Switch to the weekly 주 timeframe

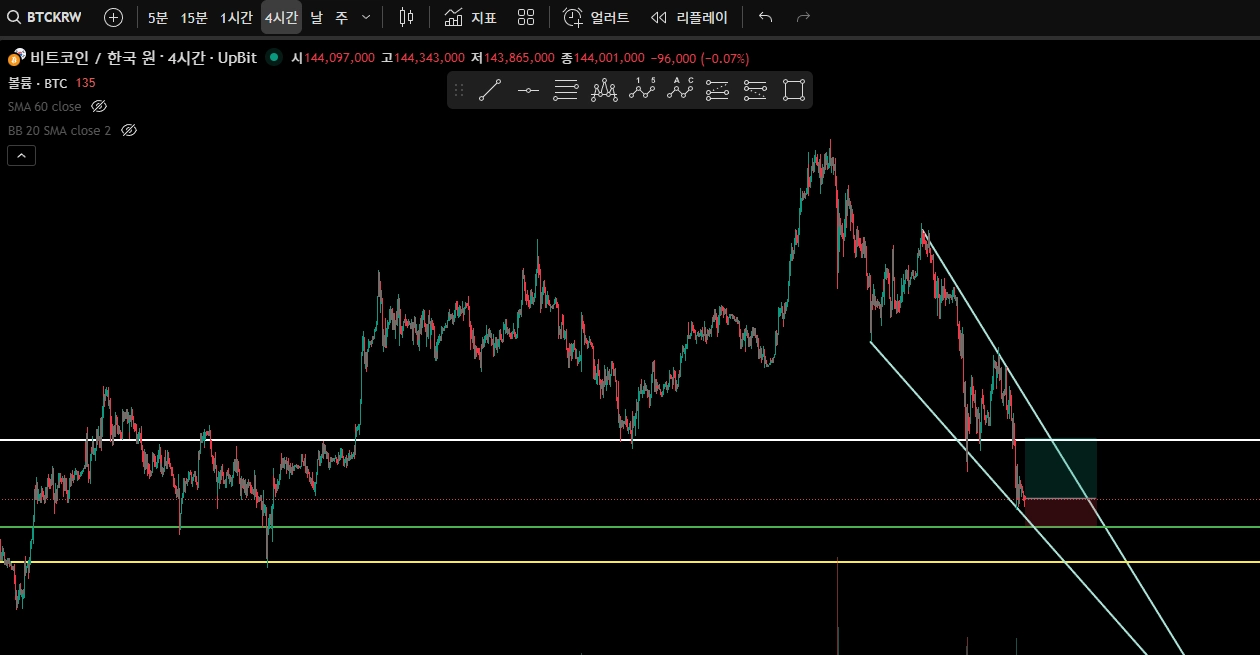tap(342, 17)
